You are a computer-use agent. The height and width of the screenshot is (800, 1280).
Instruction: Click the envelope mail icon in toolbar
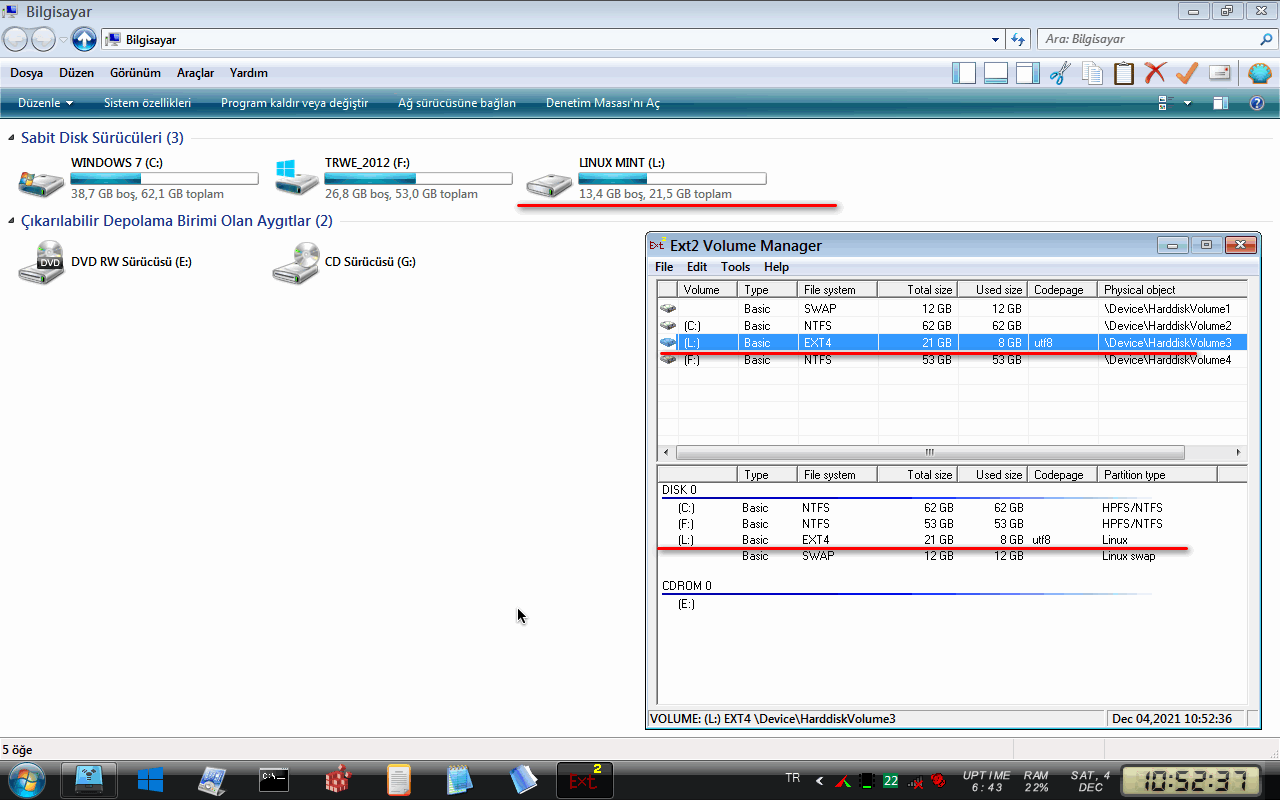tap(1219, 73)
